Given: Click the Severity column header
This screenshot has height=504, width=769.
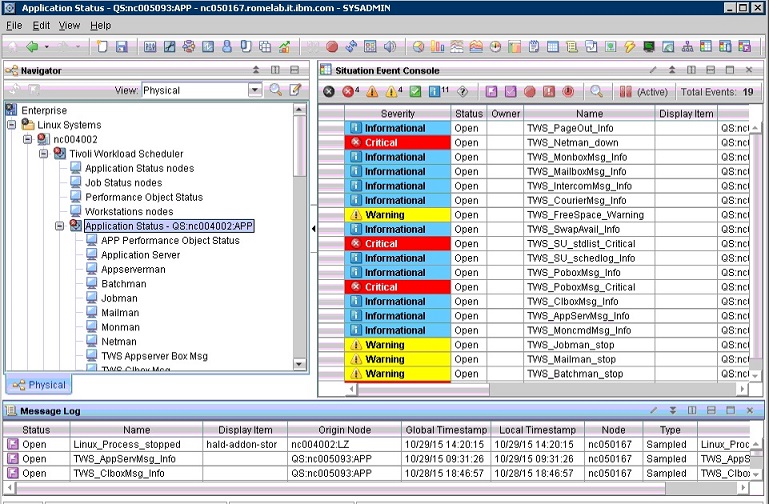Looking at the screenshot, I should [397, 114].
